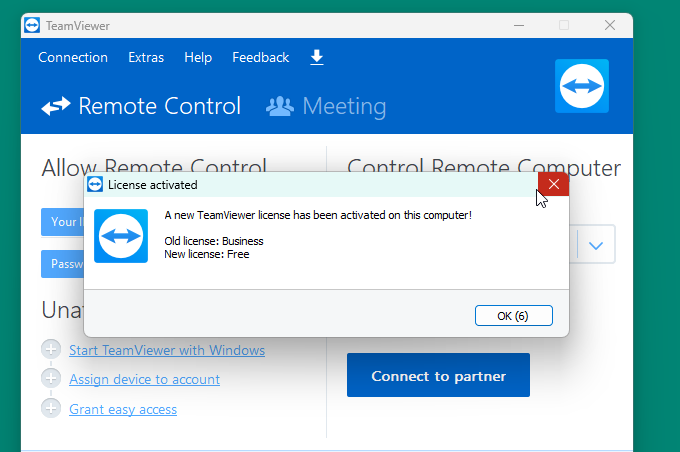The height and width of the screenshot is (452, 680).
Task: Open the Extras menu
Action: tap(146, 57)
